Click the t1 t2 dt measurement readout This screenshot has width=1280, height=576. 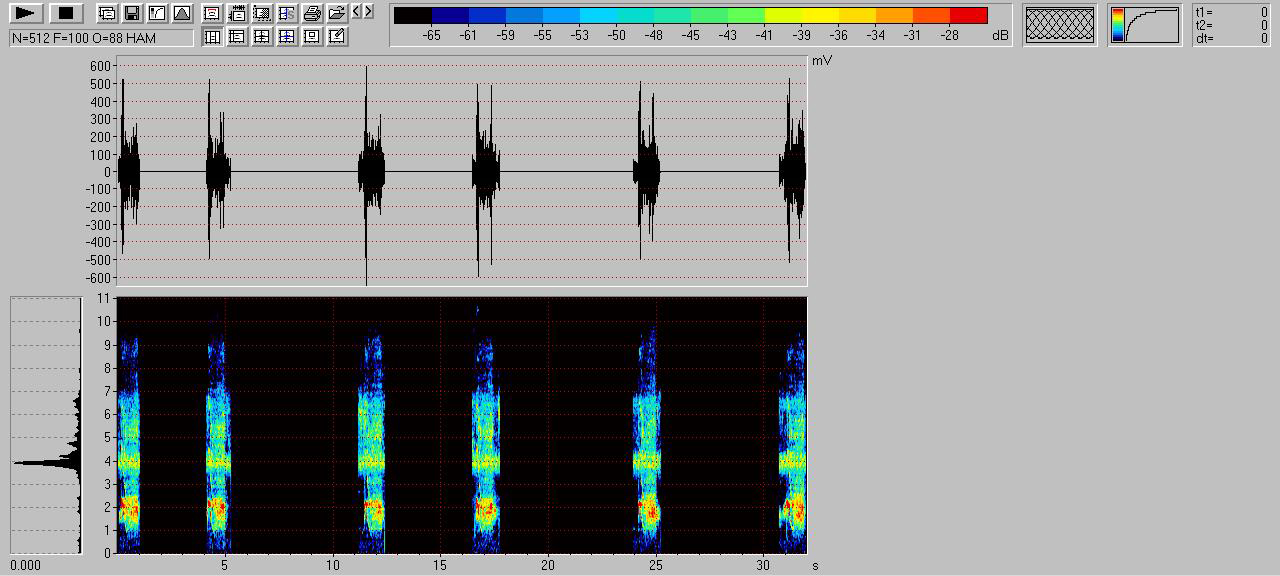pos(1231,25)
